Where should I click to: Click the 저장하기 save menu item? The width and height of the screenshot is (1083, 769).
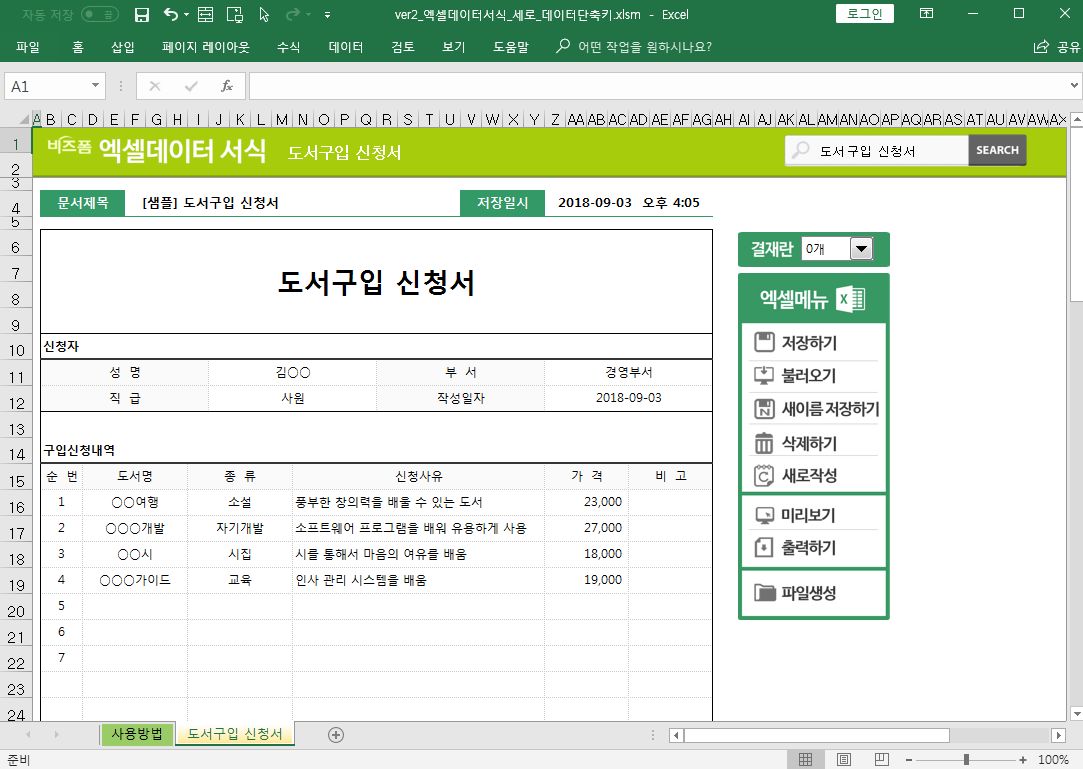809,343
